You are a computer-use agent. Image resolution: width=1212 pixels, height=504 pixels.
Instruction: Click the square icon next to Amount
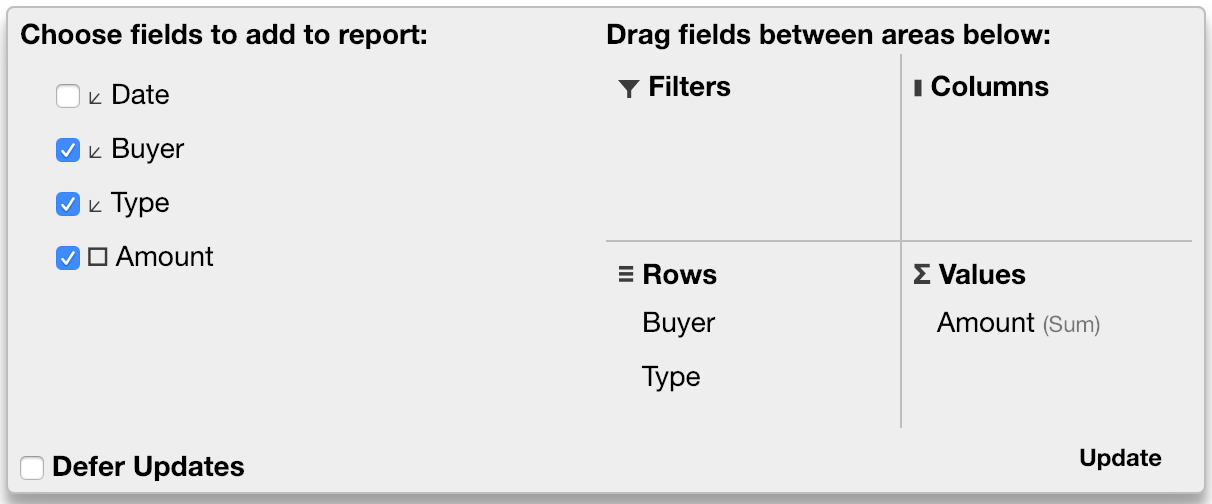coord(97,257)
